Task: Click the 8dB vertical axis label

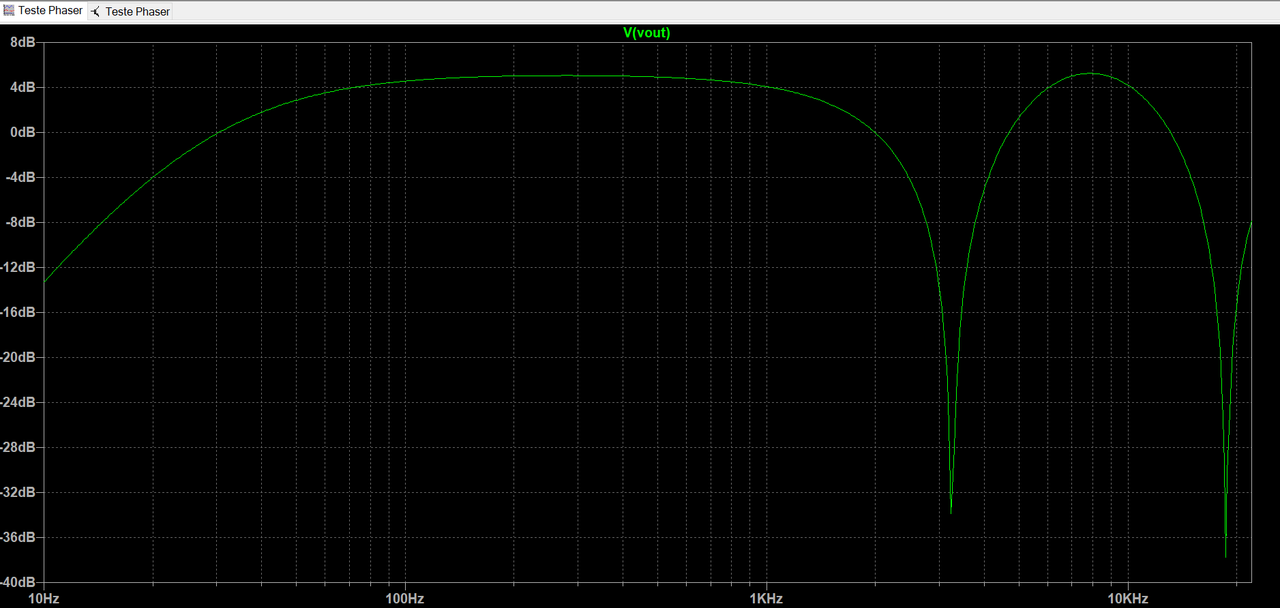Action: click(23, 42)
